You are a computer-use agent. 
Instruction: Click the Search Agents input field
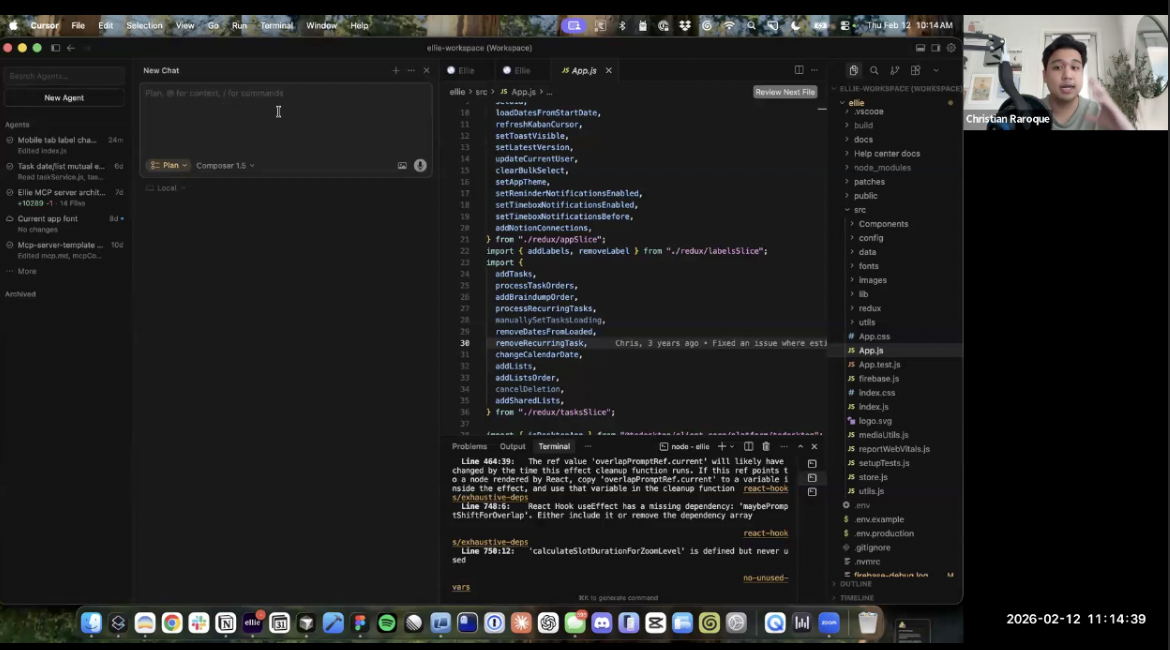pyautogui.click(x=64, y=76)
